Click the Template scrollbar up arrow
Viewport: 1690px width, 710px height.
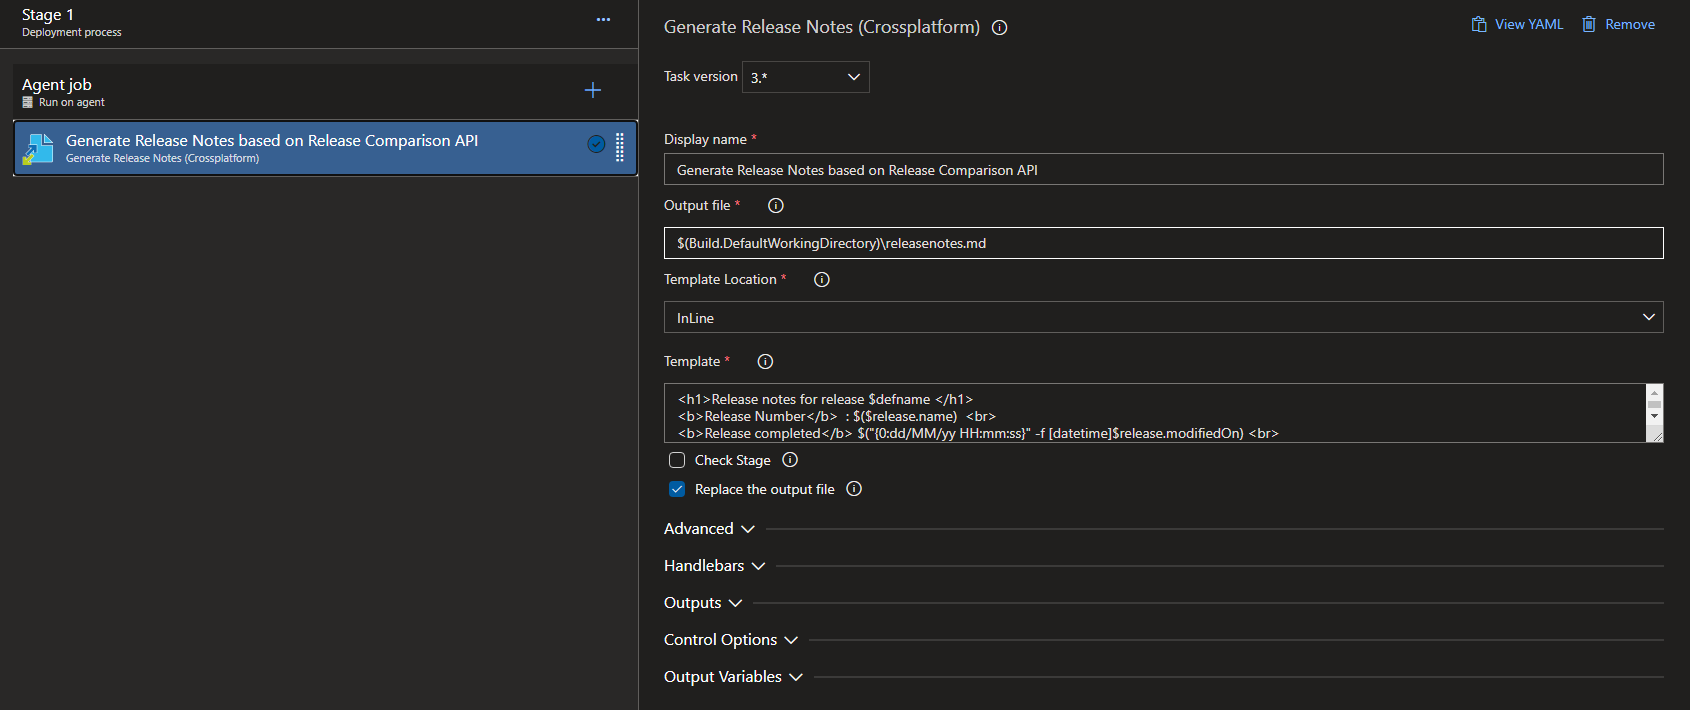pos(1655,392)
